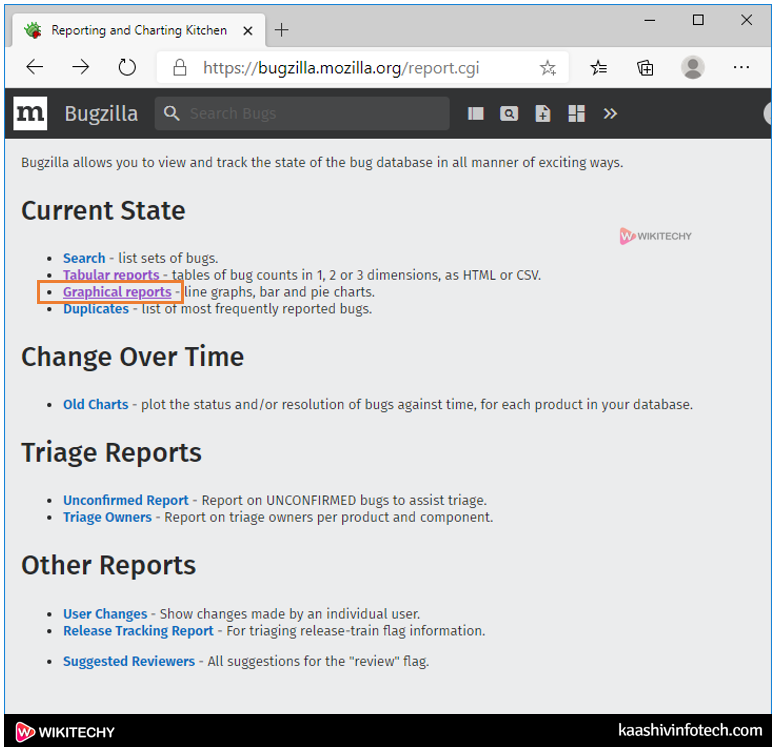Screen dimensions: 774x750
Task: Go back with the browser back arrow
Action: [x=35, y=67]
